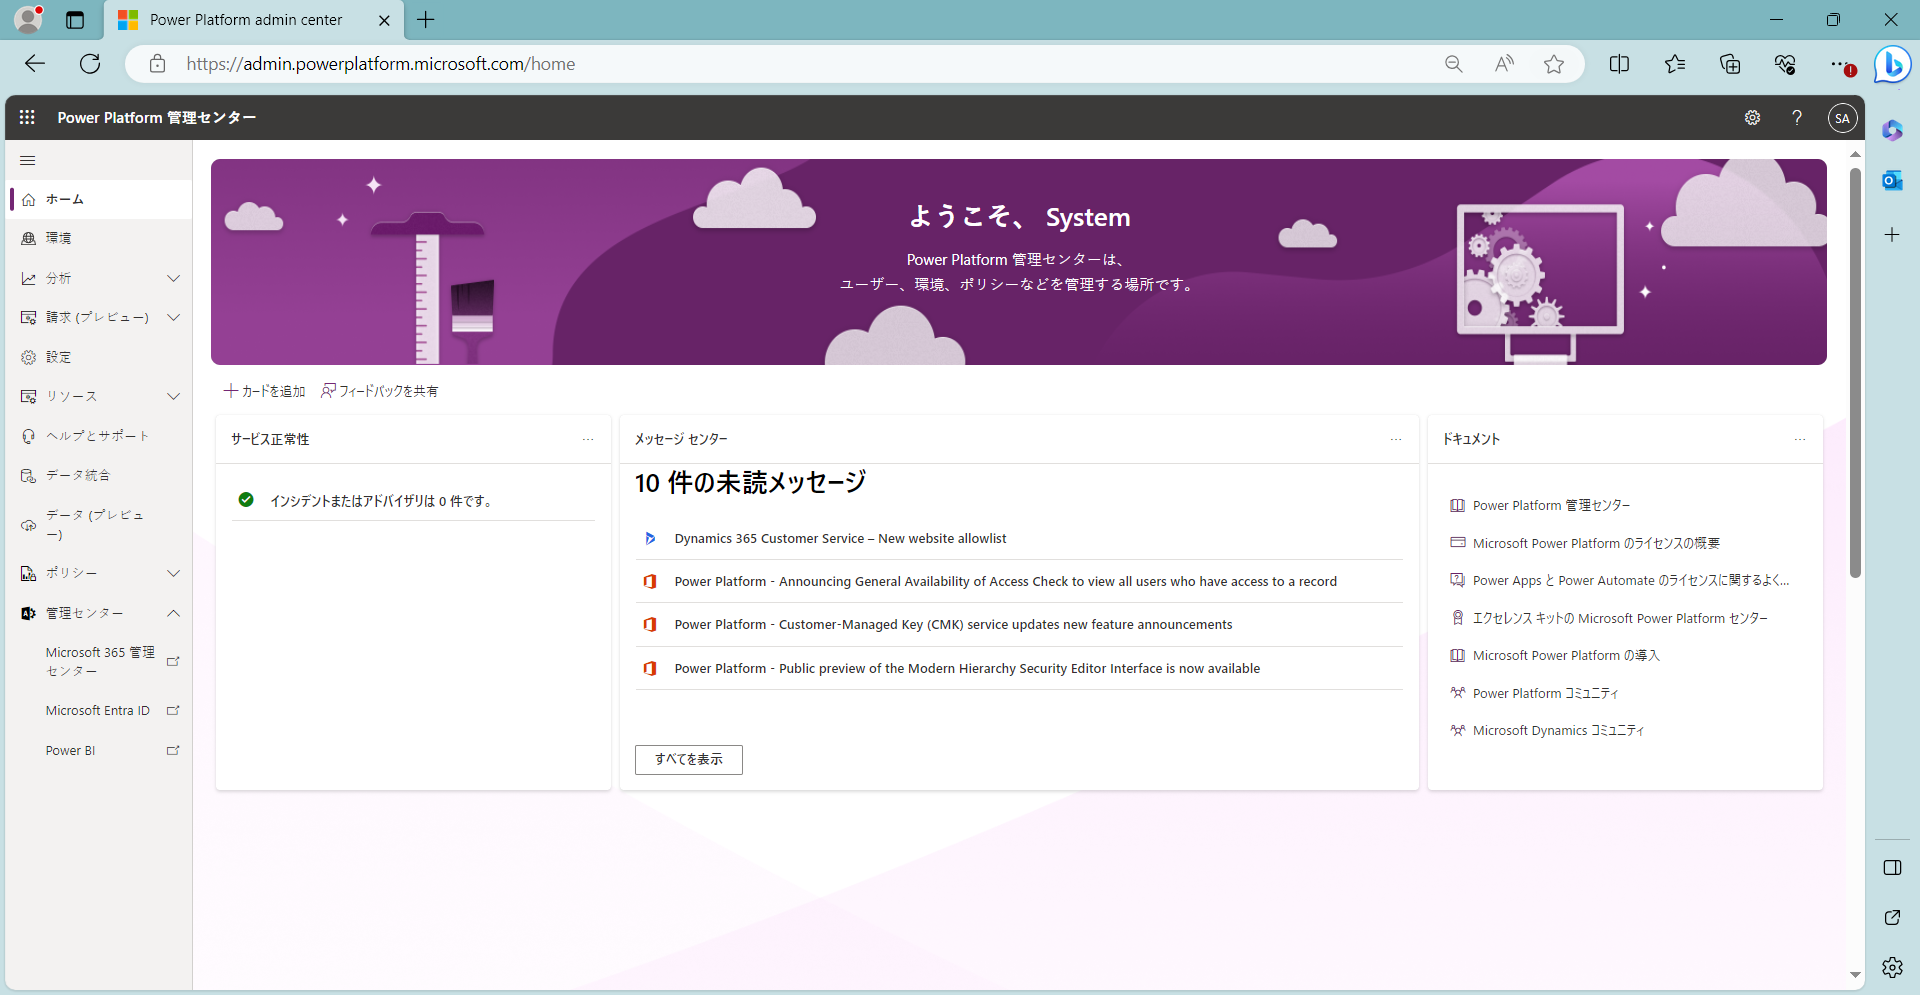The image size is (1920, 995).
Task: Open Edge sidebar settings gear
Action: pyautogui.click(x=1892, y=967)
